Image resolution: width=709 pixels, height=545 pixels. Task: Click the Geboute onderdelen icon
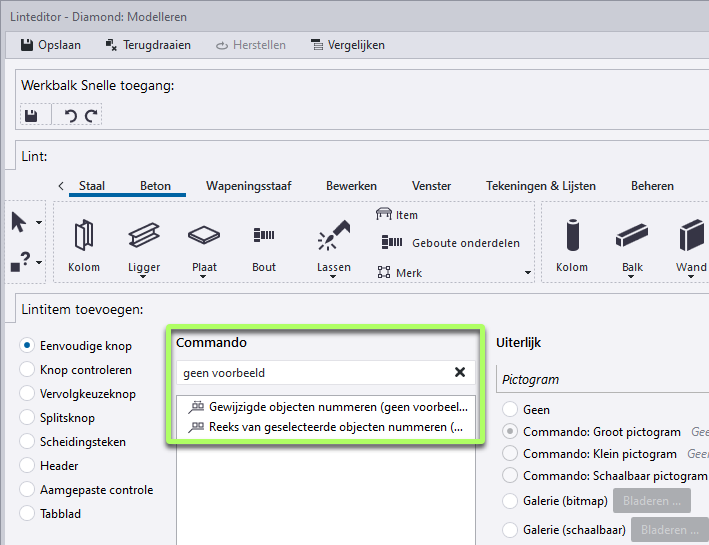pos(391,243)
